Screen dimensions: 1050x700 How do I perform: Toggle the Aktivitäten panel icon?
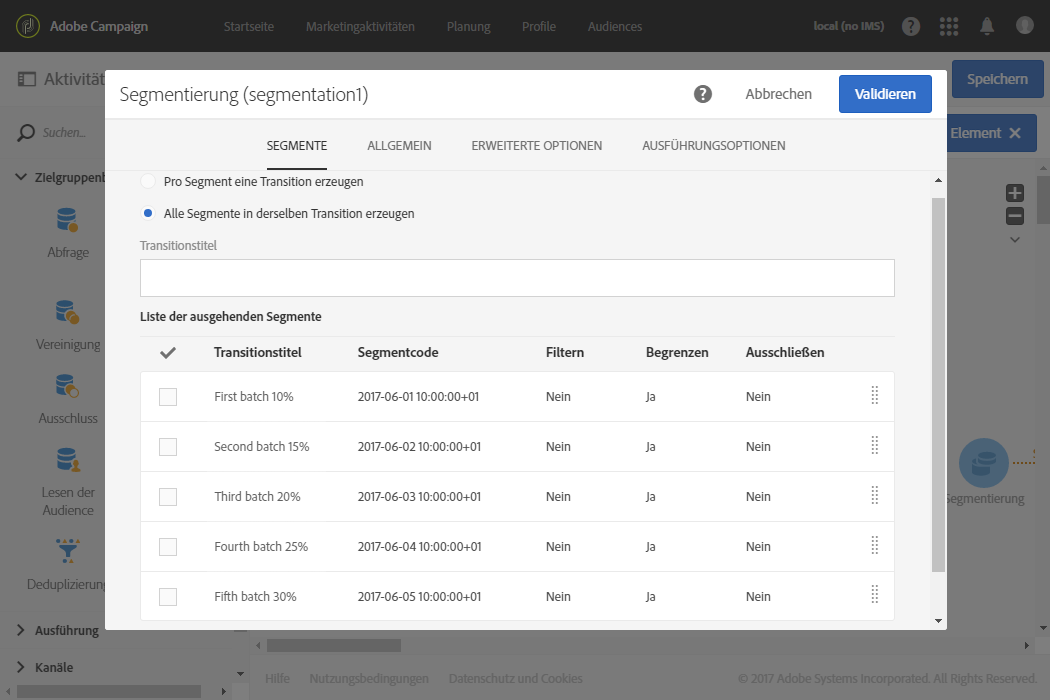[27, 79]
